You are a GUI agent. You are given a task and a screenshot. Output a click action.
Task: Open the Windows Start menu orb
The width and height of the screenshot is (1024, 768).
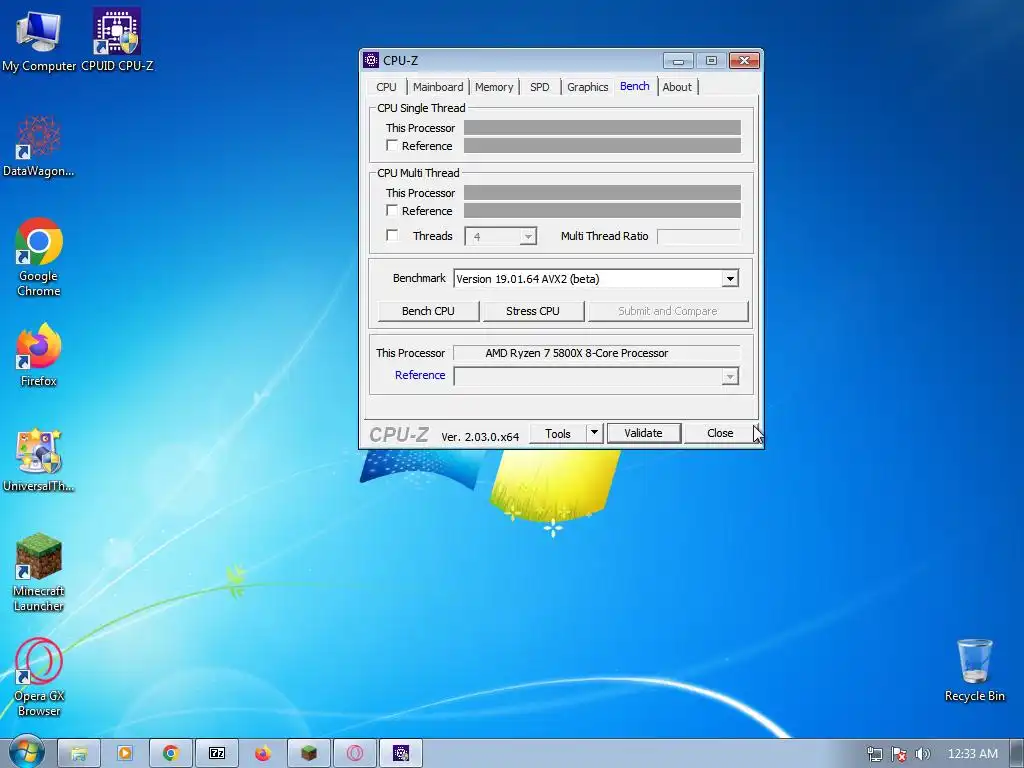[x=25, y=752]
